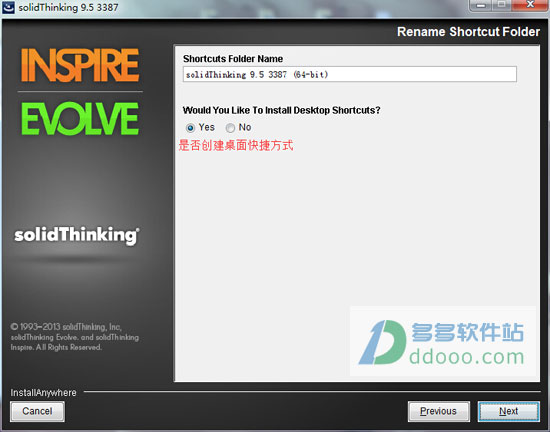The image size is (550, 432).
Task: Go back with the Previous button
Action: [438, 411]
